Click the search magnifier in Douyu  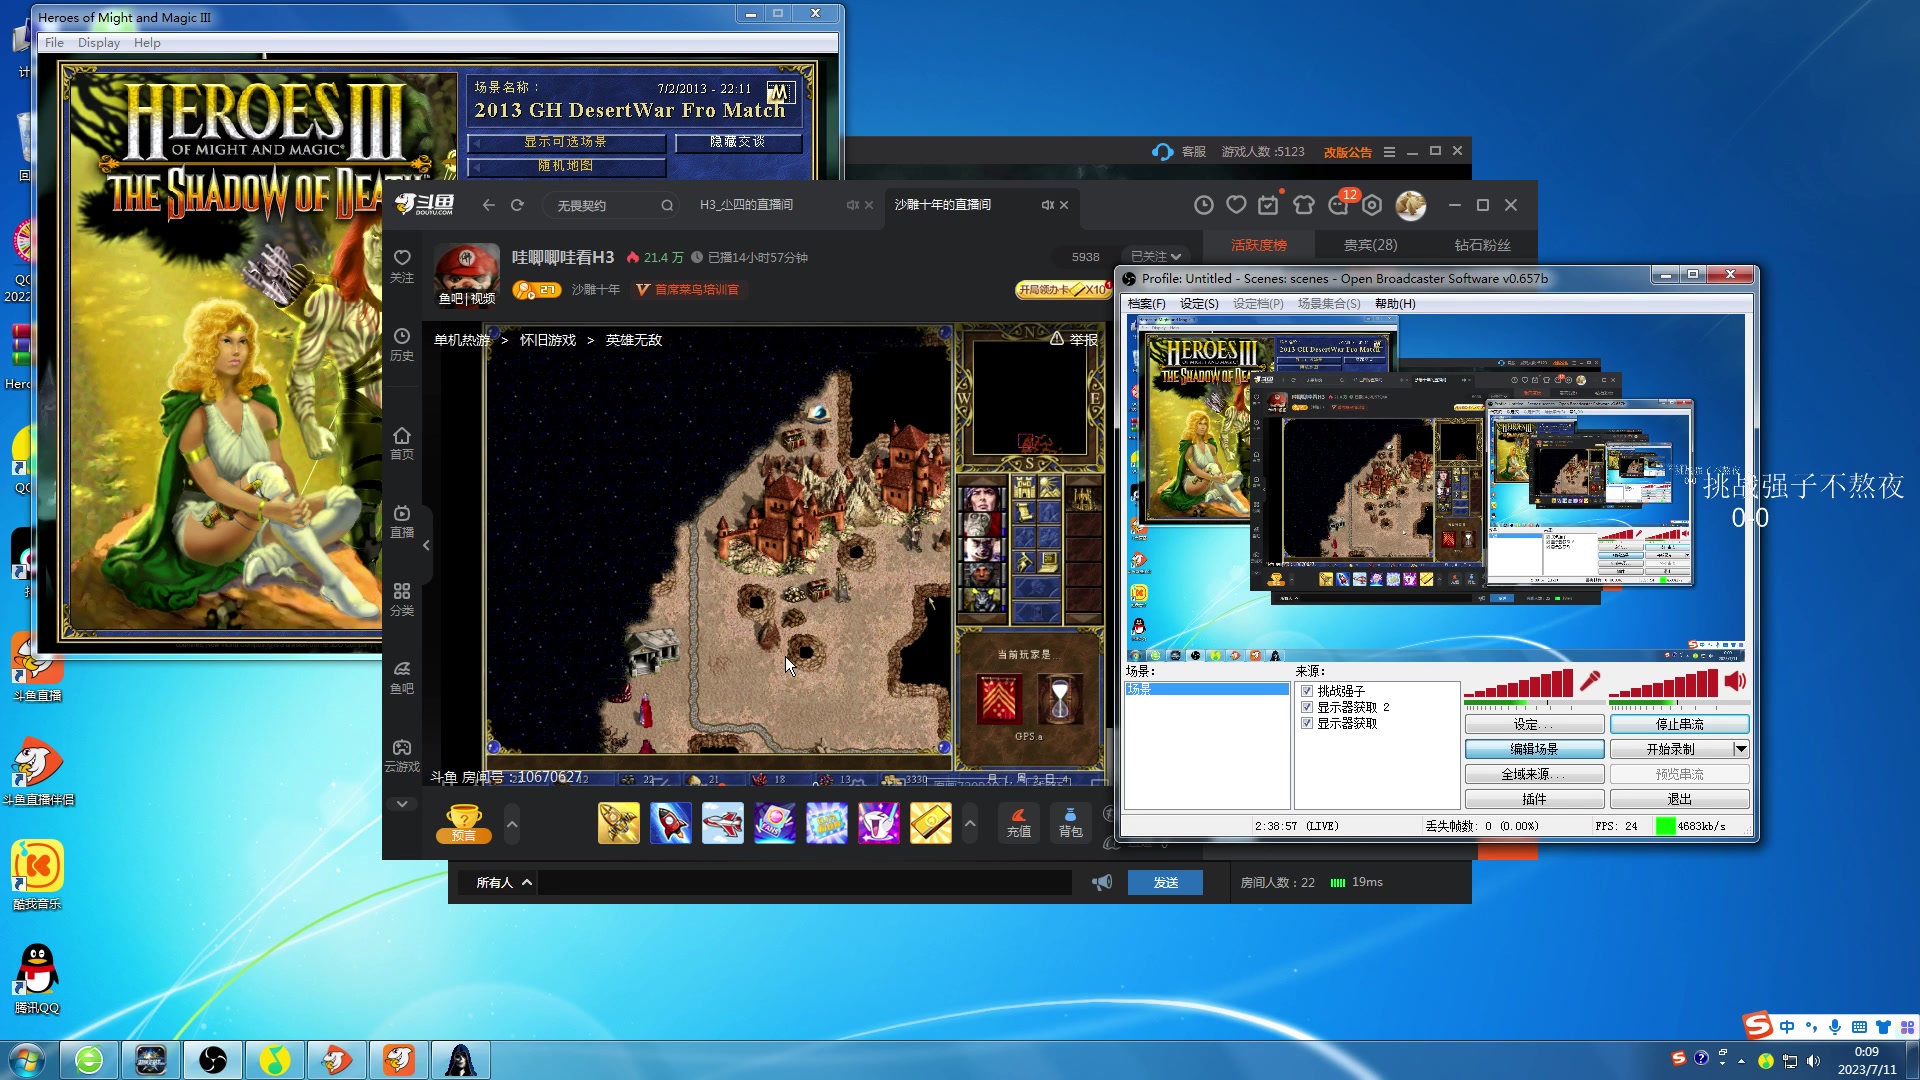click(x=667, y=205)
